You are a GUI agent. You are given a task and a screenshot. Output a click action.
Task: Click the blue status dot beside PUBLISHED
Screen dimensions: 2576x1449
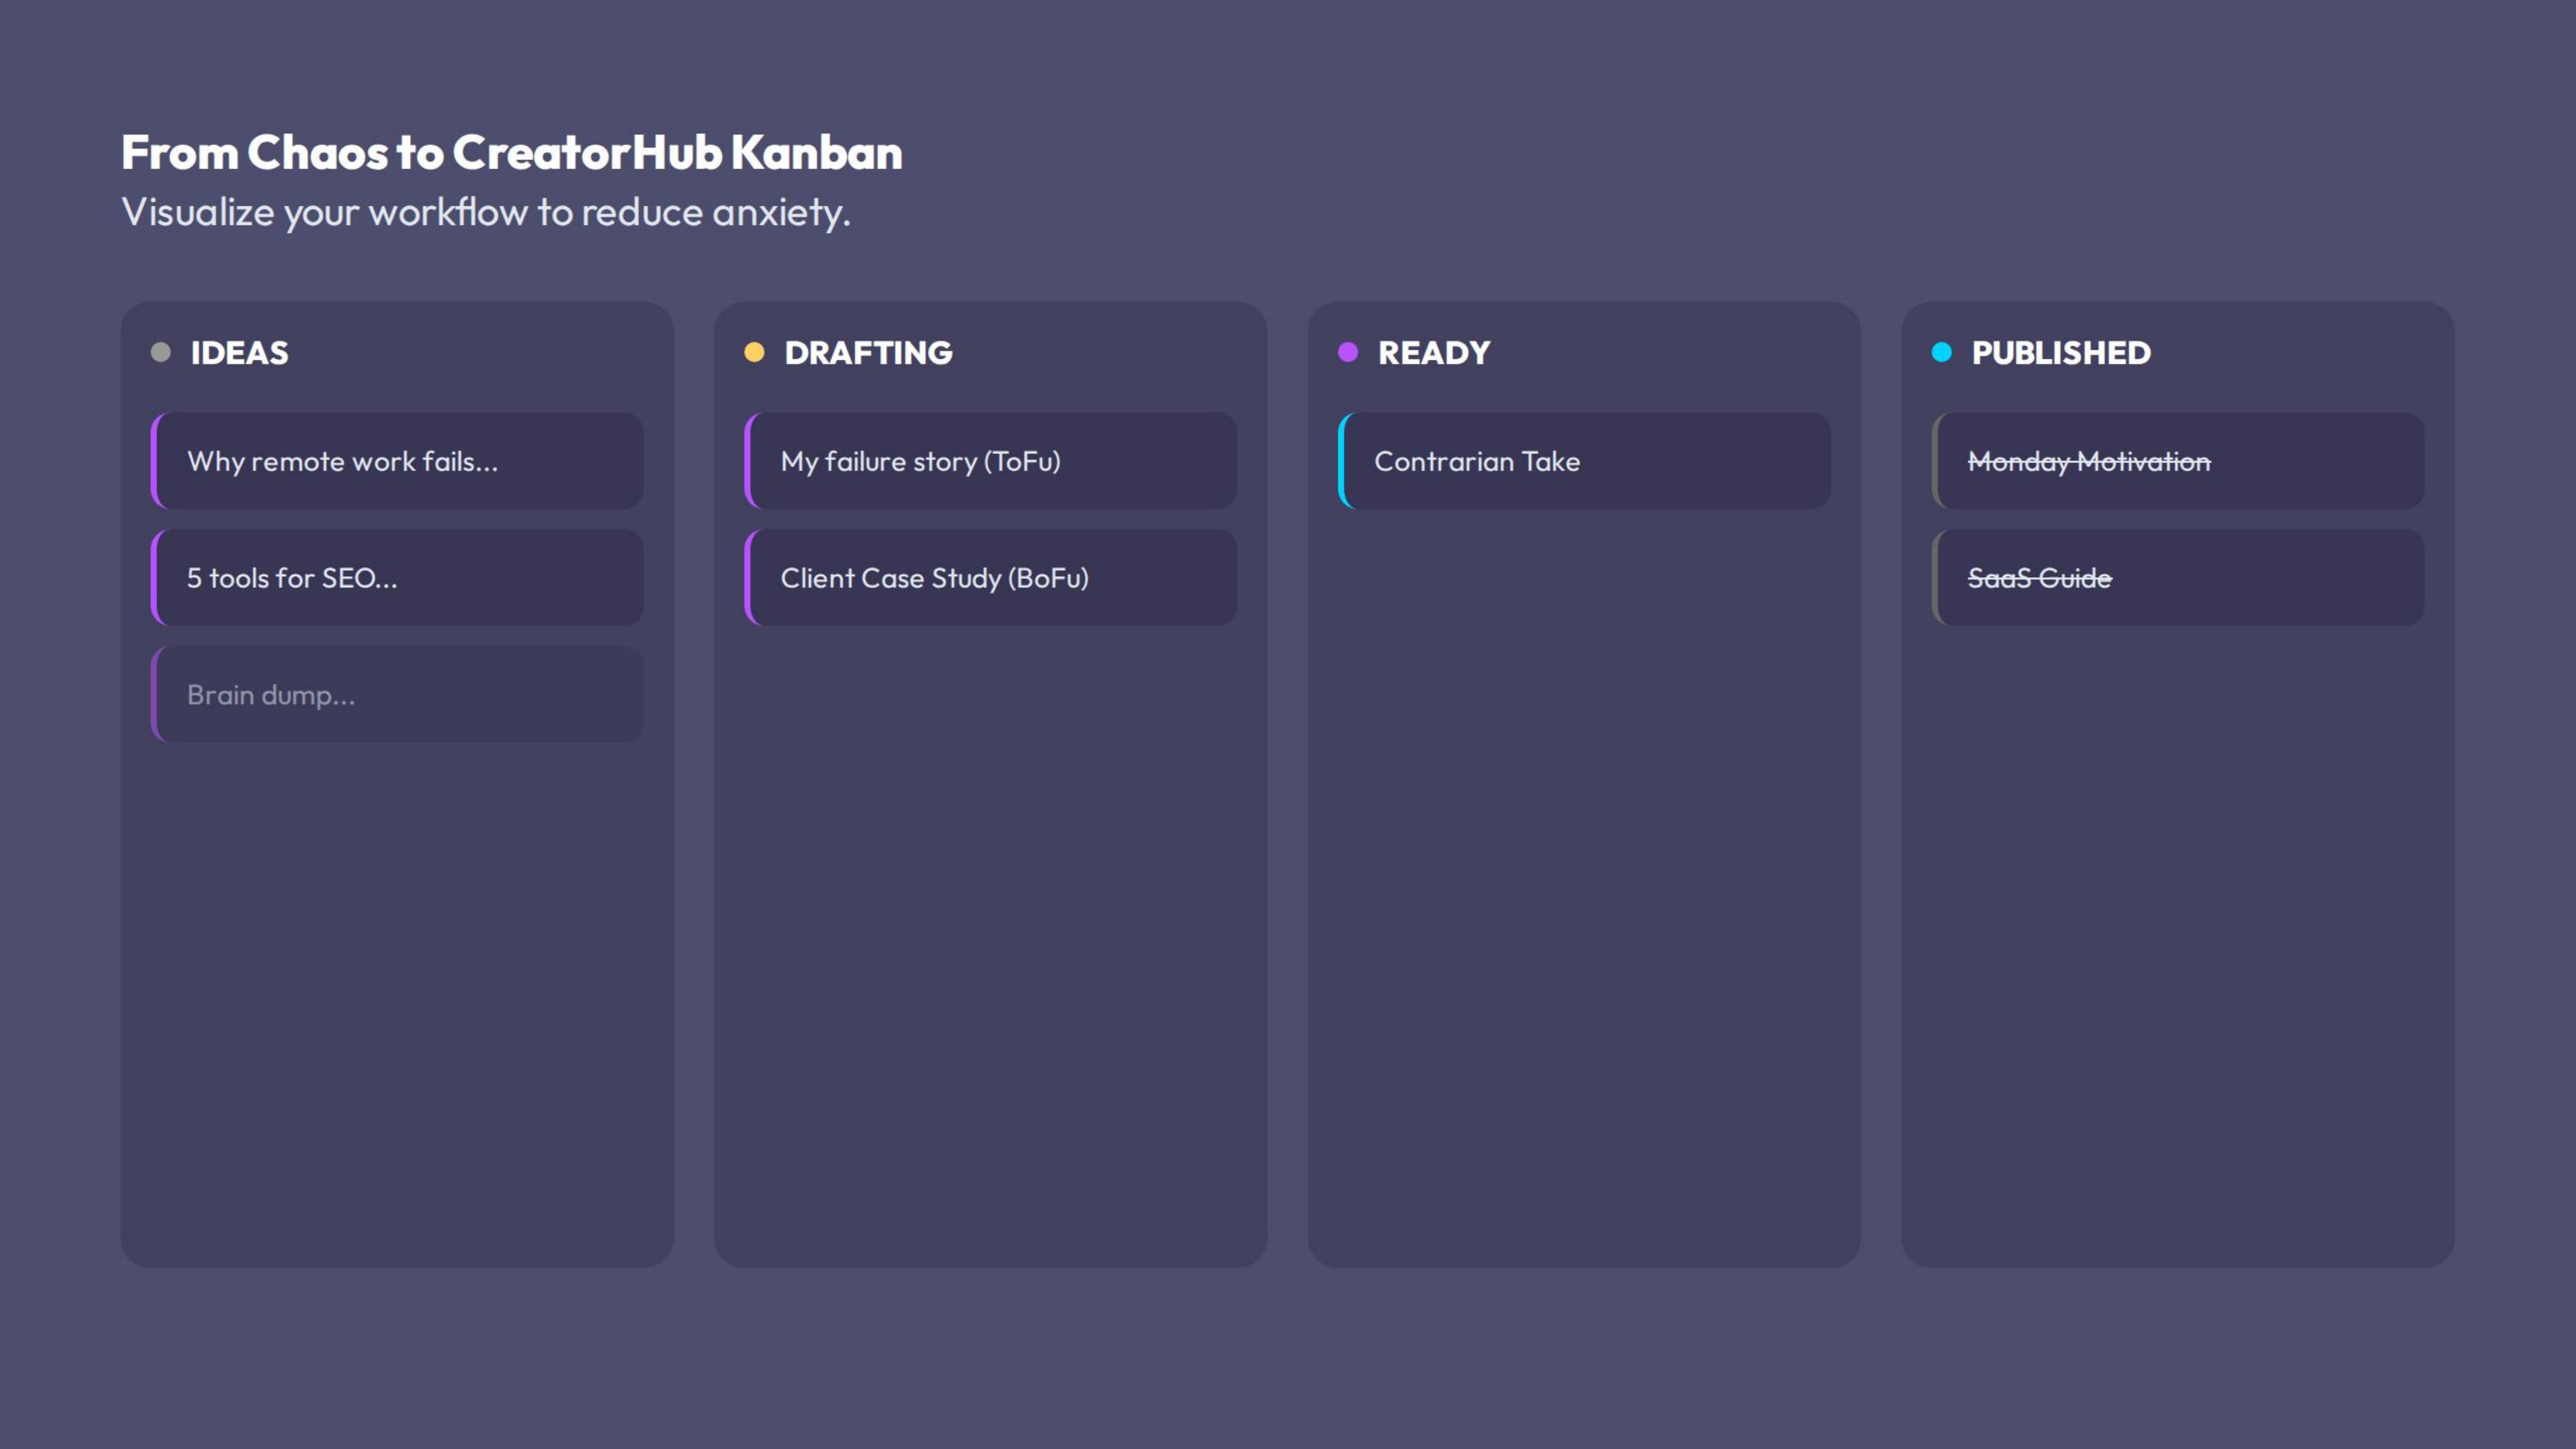coord(1941,352)
